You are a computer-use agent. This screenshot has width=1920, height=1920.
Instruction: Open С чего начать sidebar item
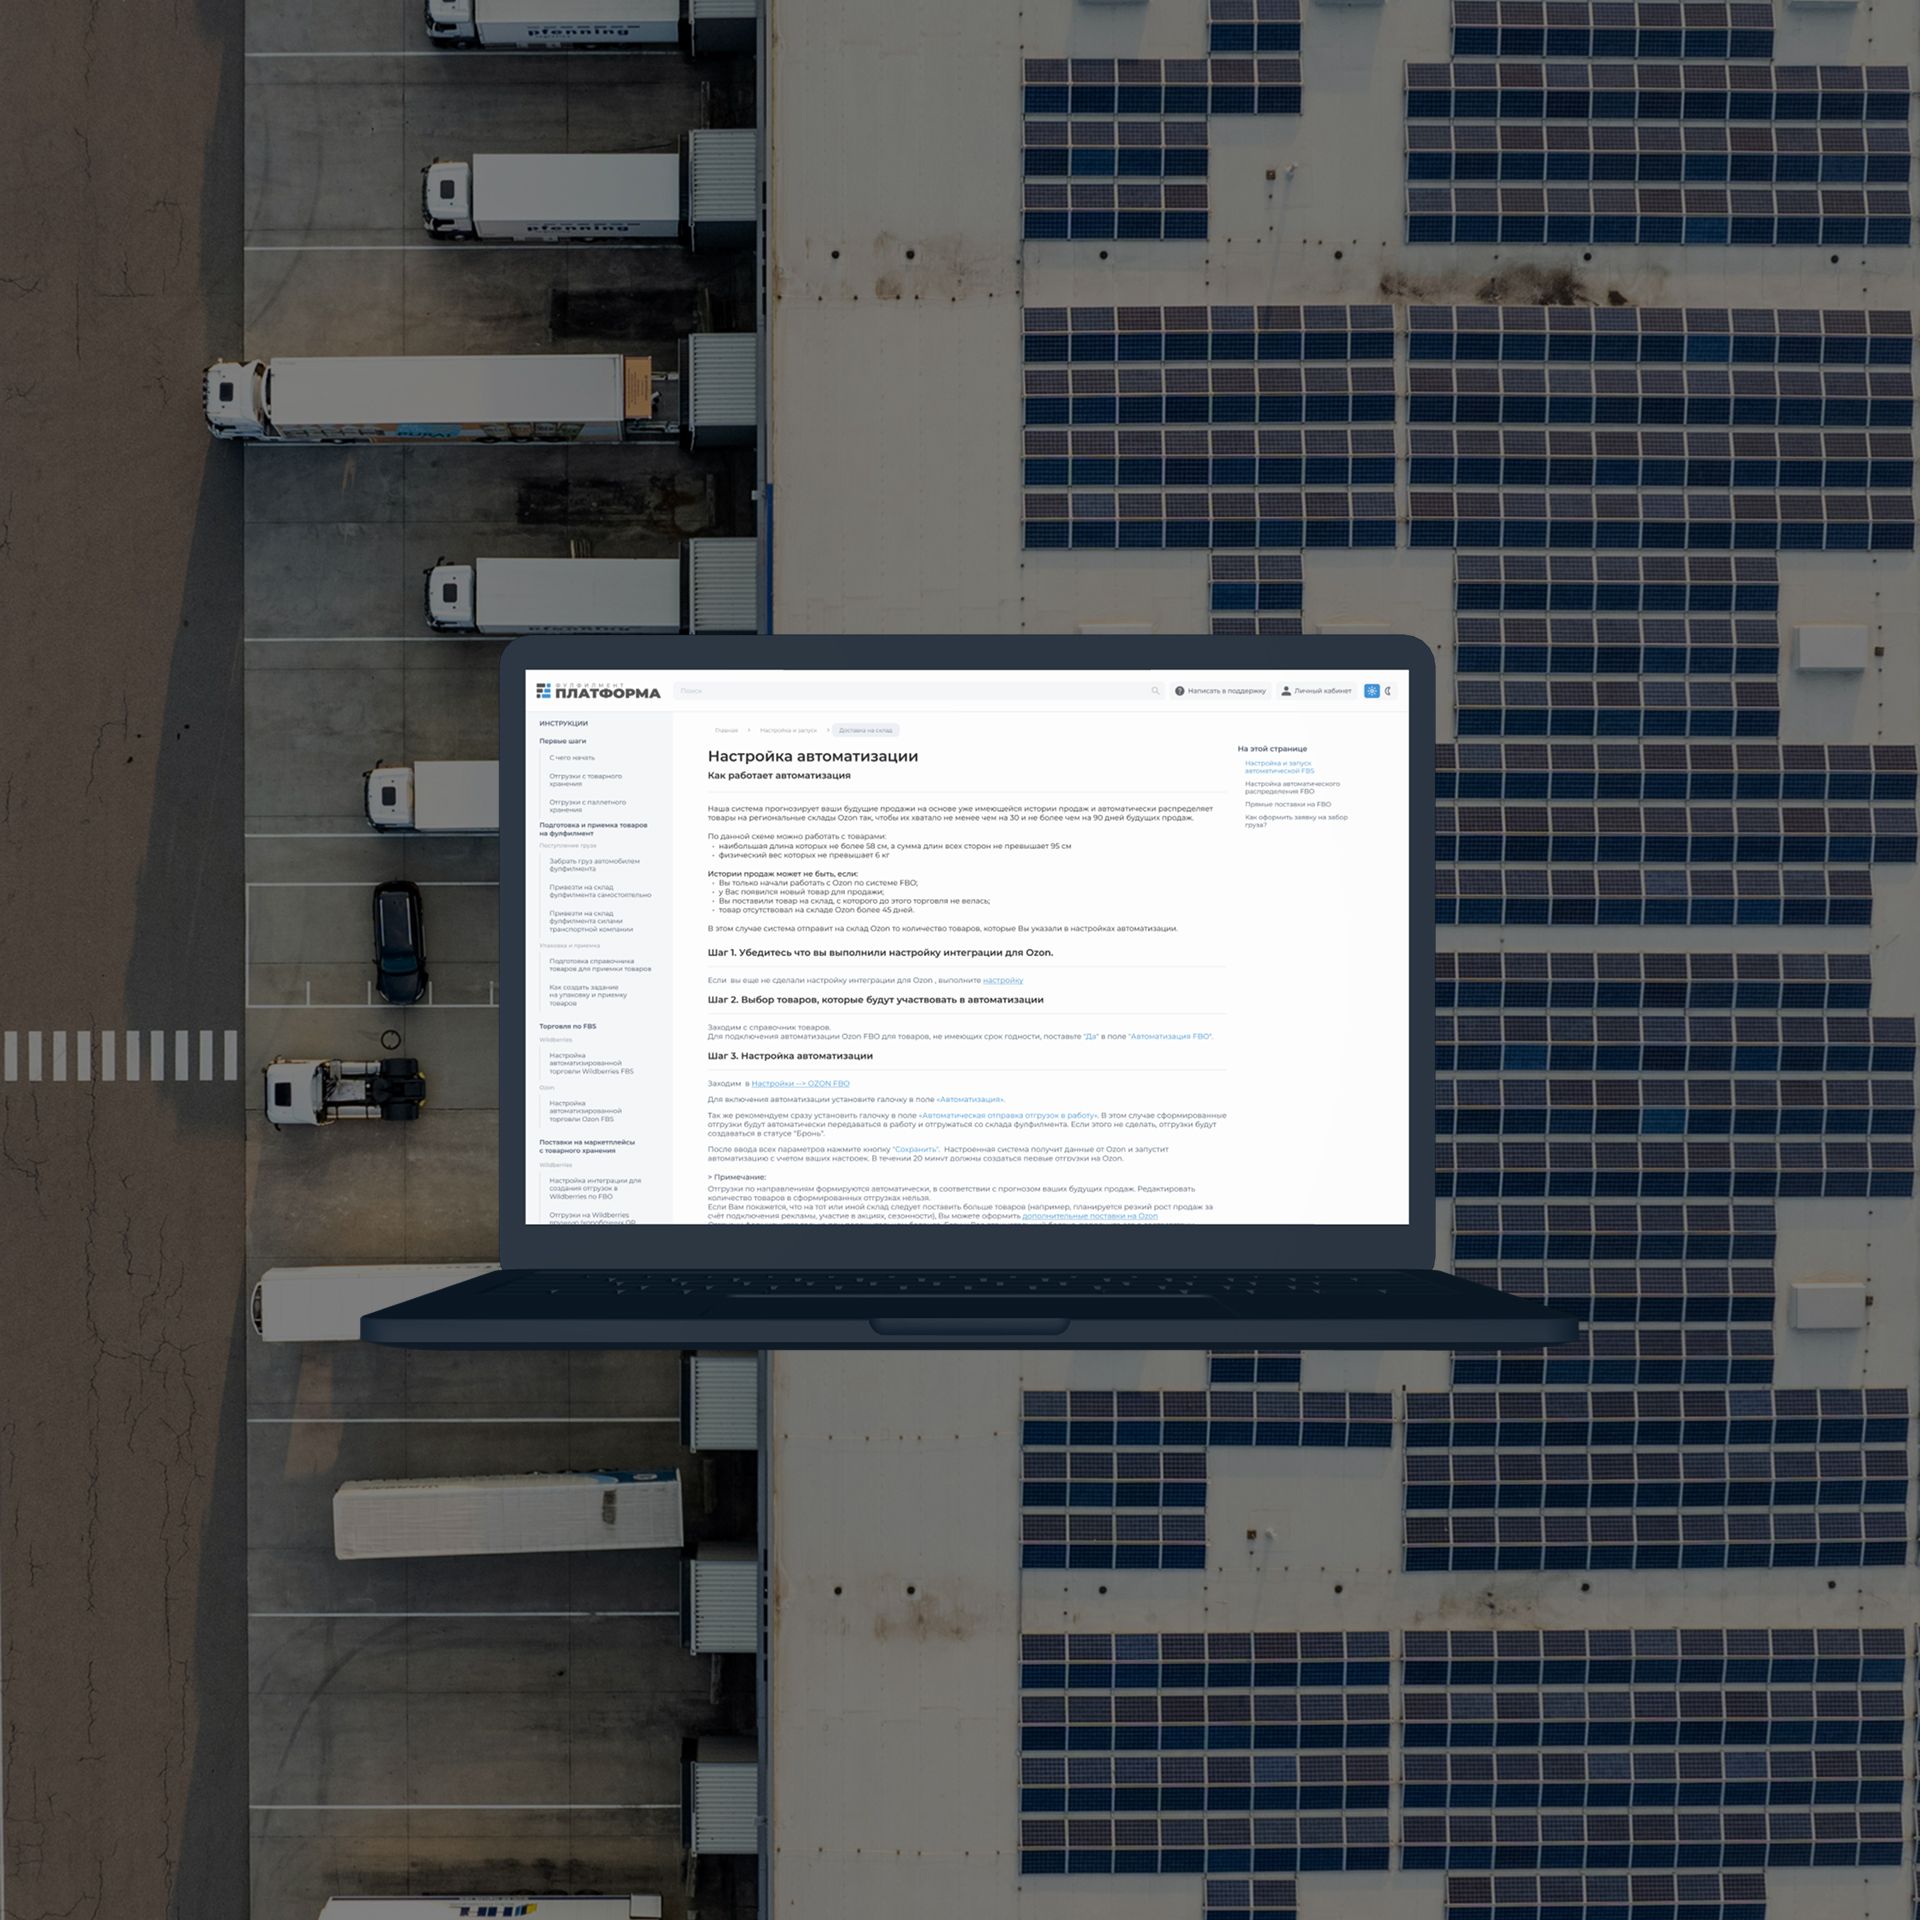point(571,758)
